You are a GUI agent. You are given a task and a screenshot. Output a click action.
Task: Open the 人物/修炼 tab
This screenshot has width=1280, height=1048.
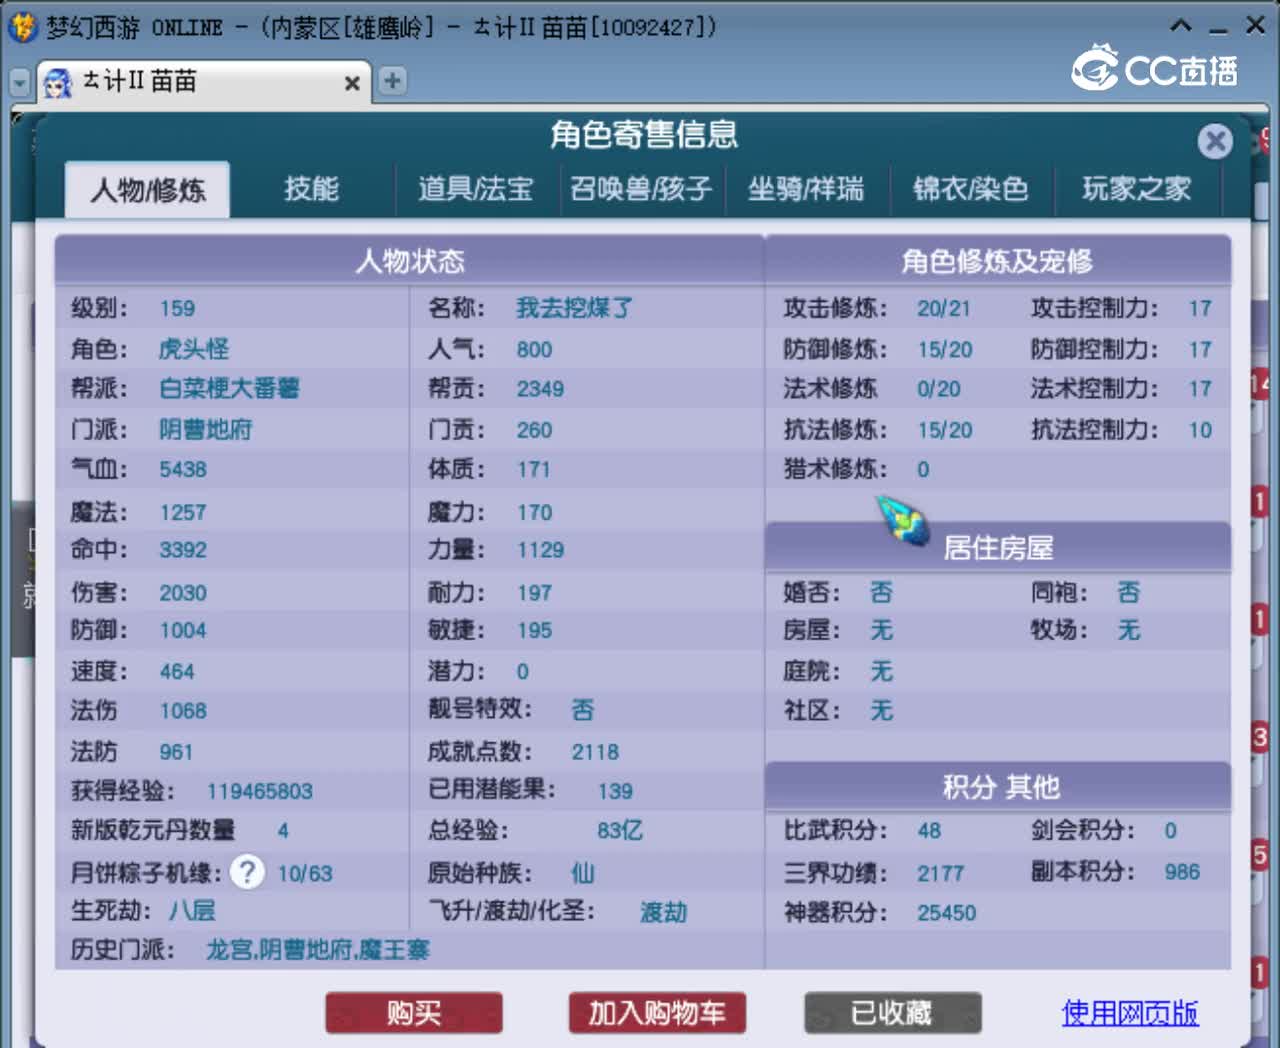(x=148, y=189)
